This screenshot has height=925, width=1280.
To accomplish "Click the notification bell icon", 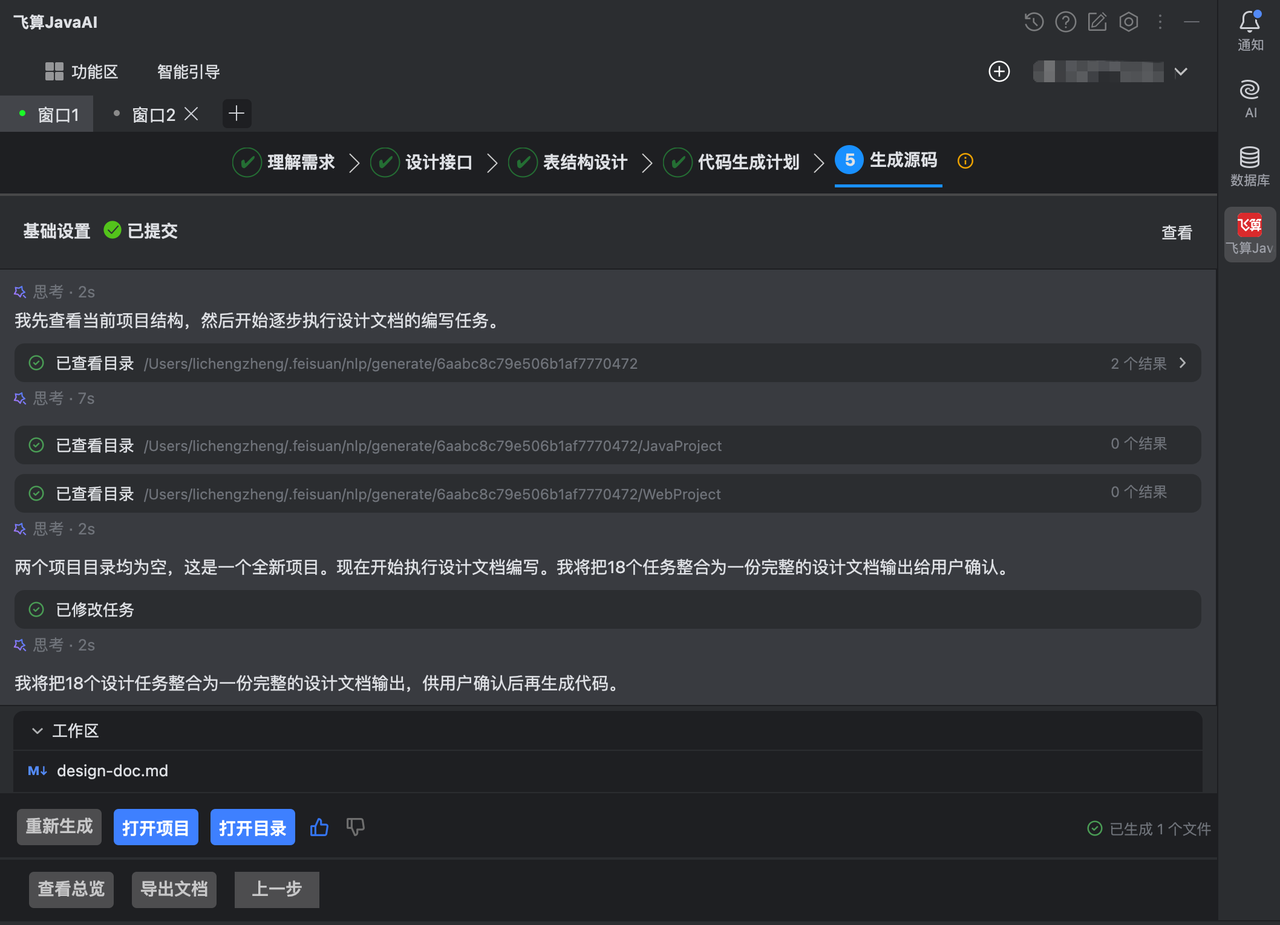I will [x=1250, y=21].
